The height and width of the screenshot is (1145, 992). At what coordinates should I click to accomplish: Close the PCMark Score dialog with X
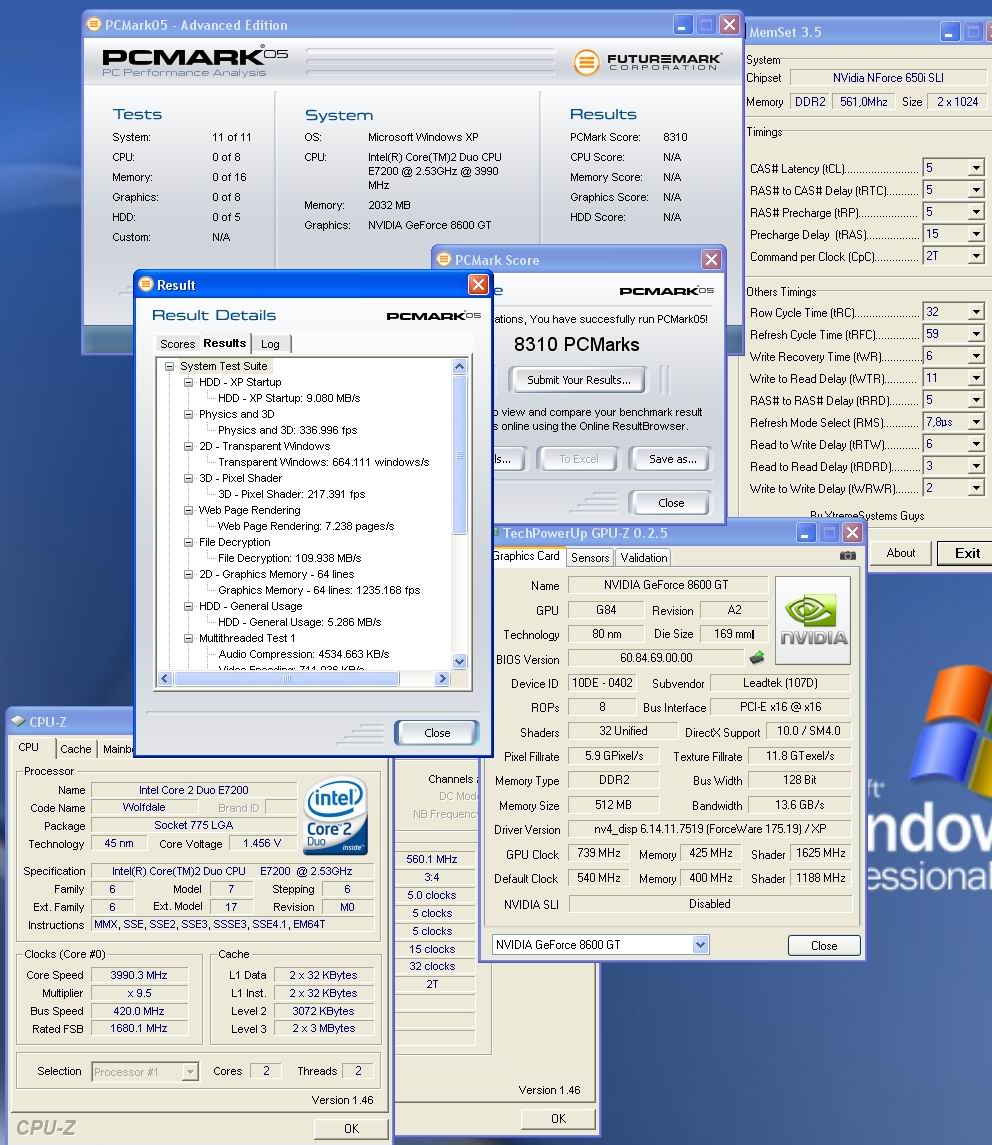pyautogui.click(x=711, y=259)
